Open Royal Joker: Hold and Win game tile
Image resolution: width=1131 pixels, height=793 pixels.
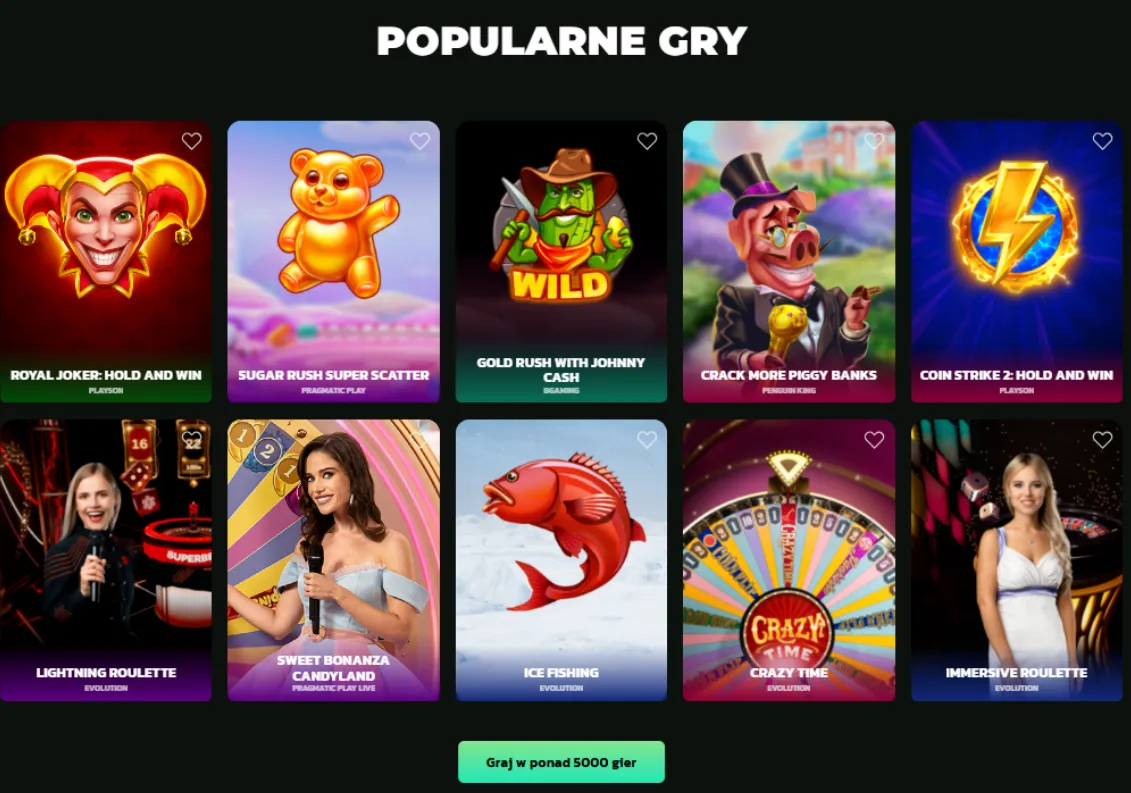106,261
